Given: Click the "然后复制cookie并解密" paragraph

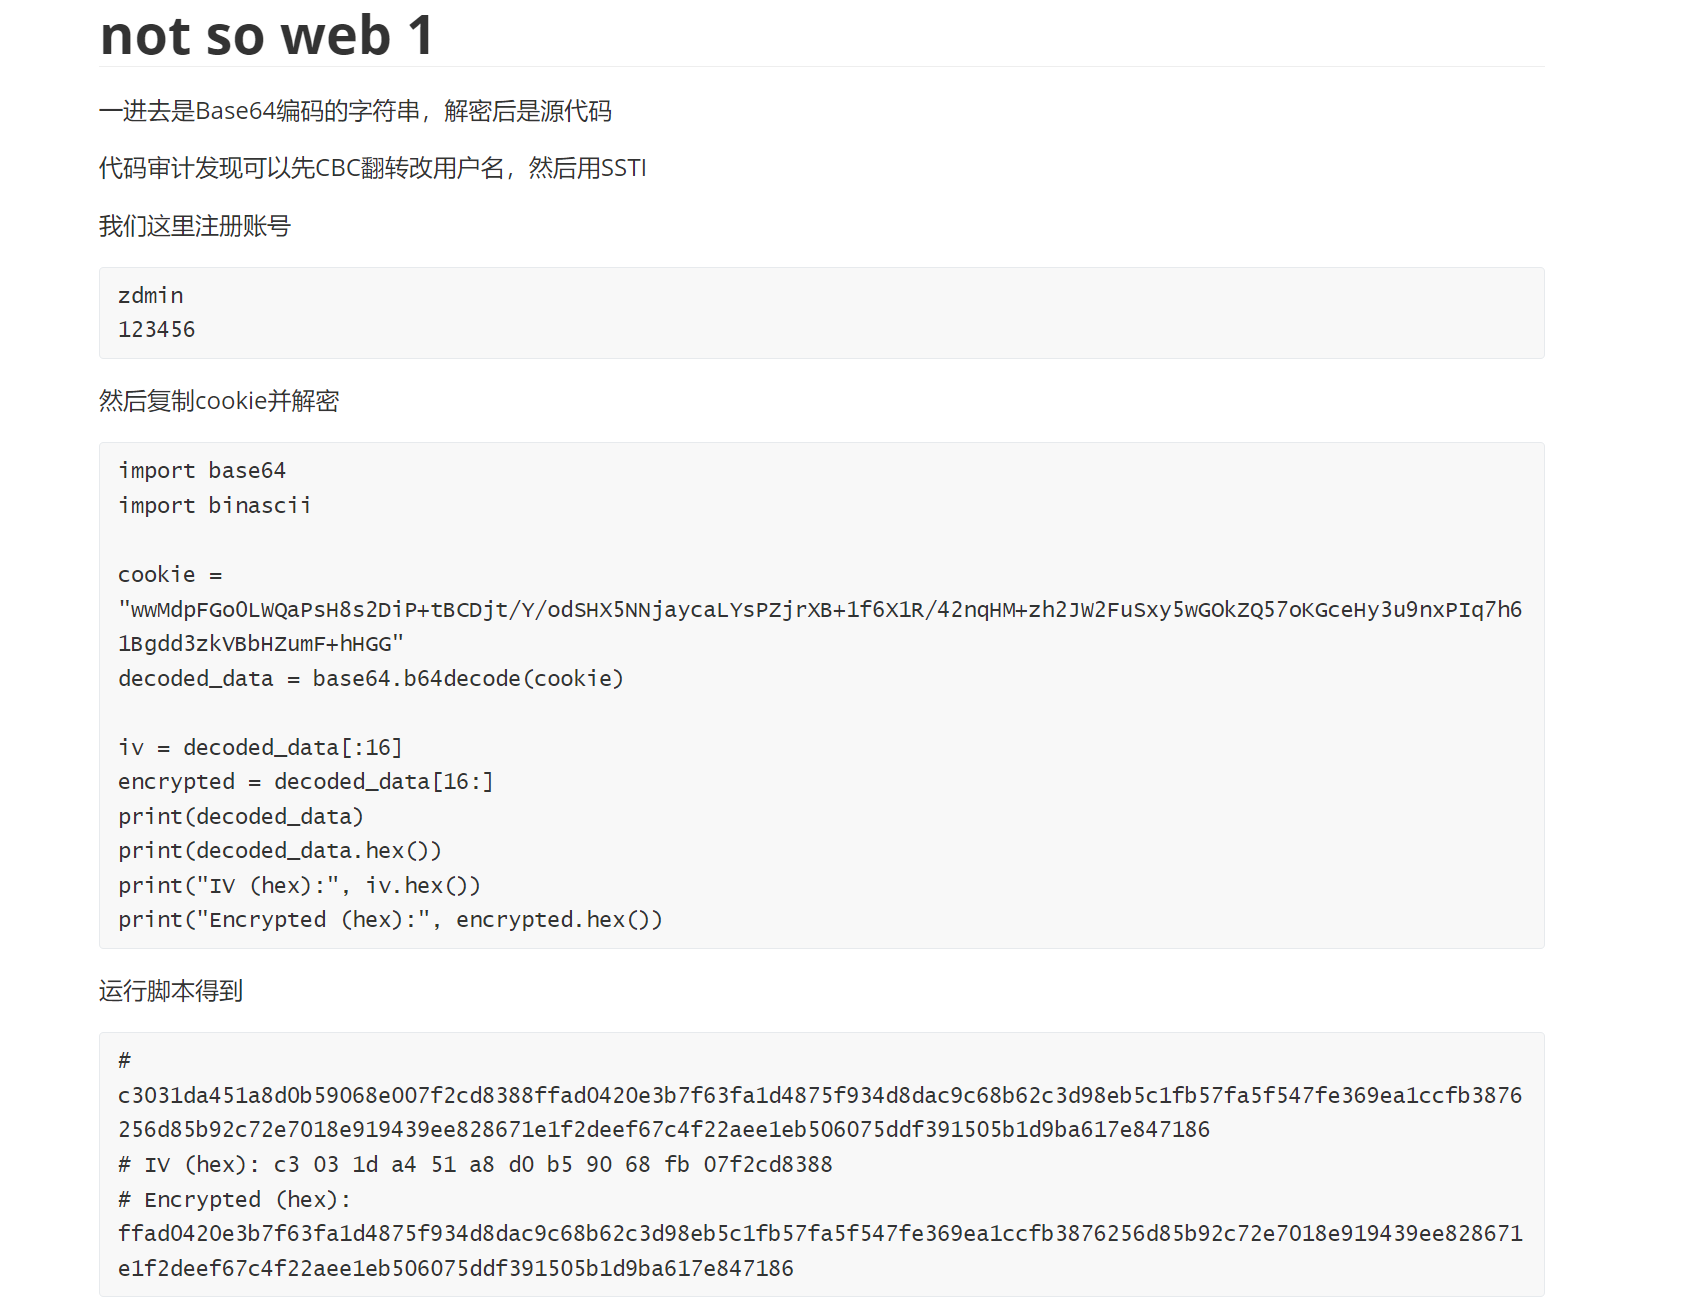Looking at the screenshot, I should point(219,401).
